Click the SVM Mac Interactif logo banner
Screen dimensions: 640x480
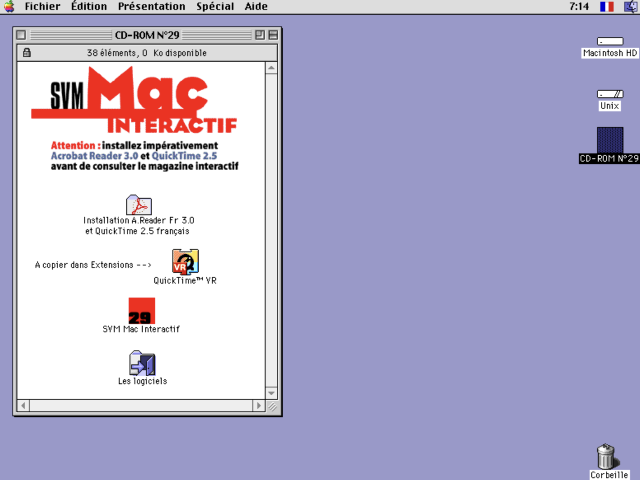tap(134, 100)
